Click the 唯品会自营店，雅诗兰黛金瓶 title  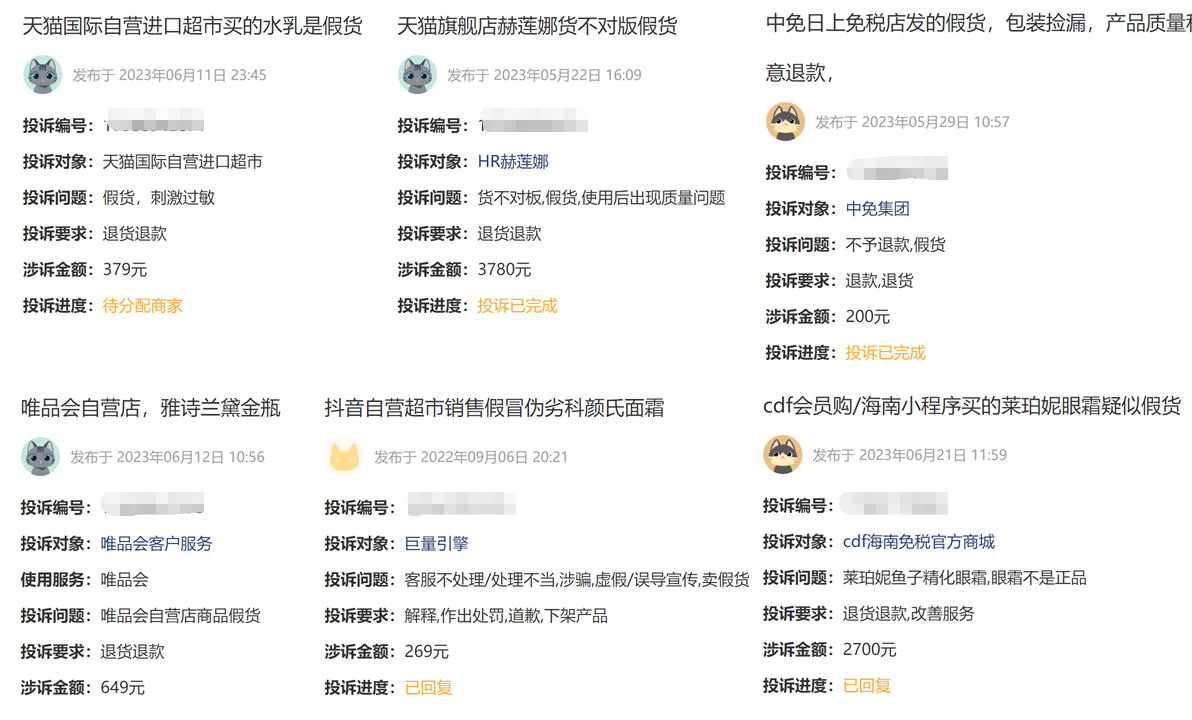pos(151,408)
